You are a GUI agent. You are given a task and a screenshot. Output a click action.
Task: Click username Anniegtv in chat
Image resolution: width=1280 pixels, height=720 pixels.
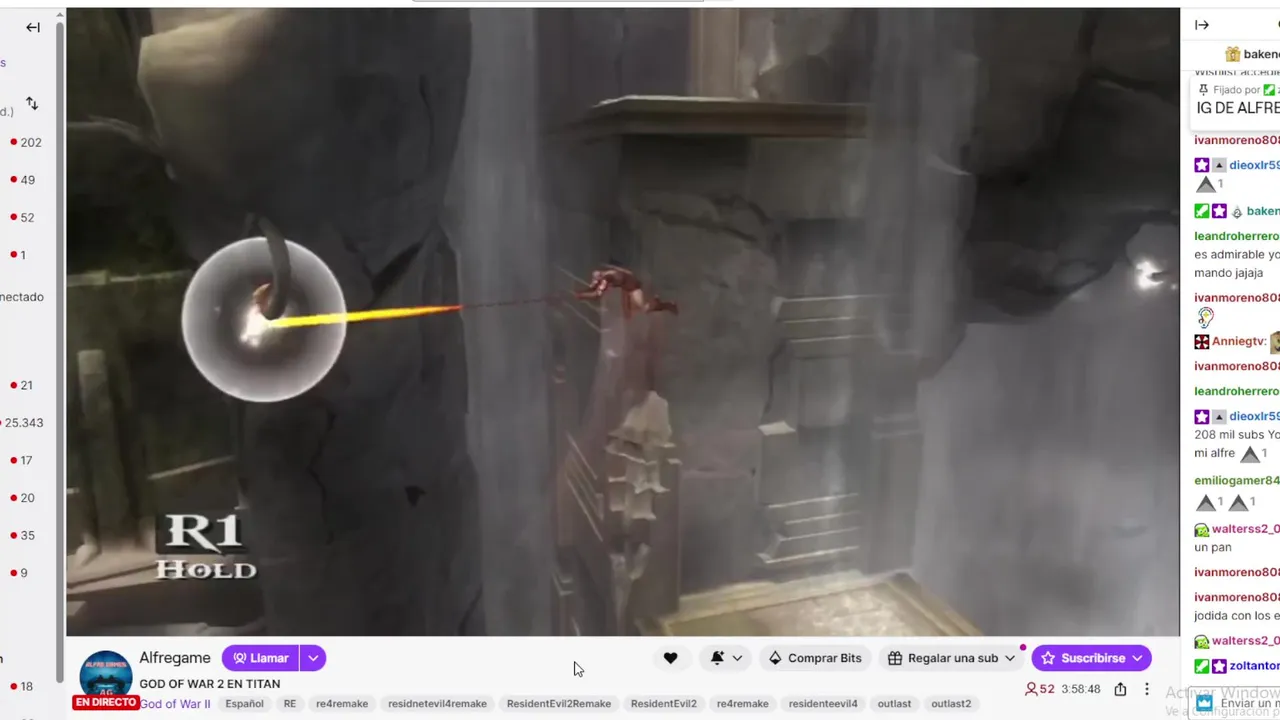[1239, 342]
